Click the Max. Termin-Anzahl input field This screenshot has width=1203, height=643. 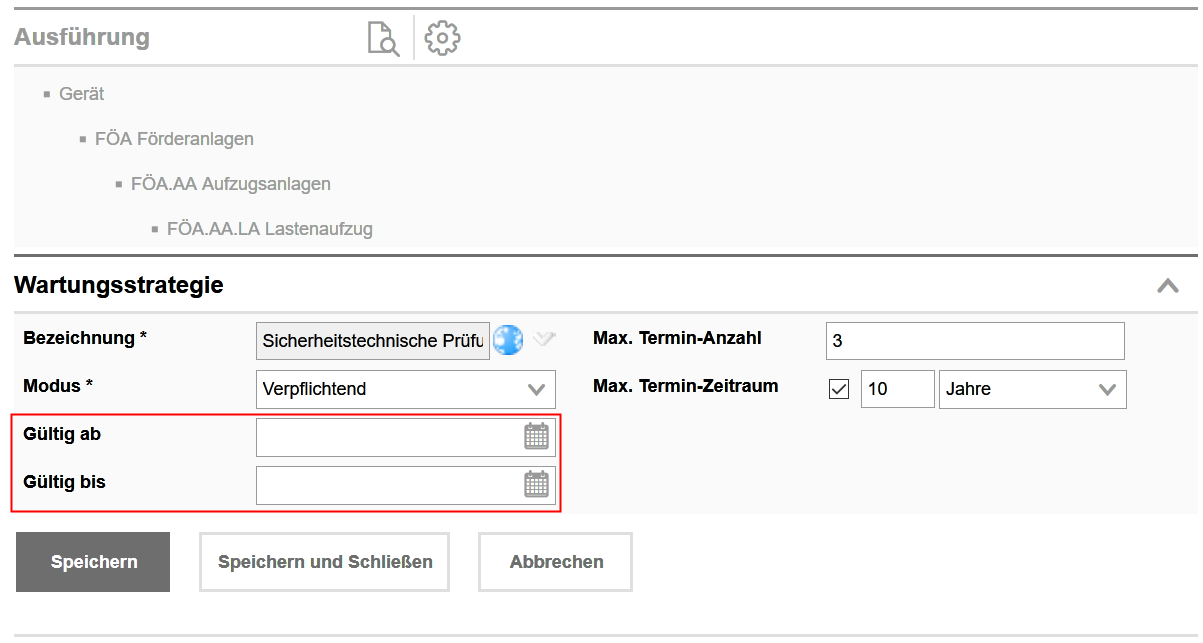(974, 341)
